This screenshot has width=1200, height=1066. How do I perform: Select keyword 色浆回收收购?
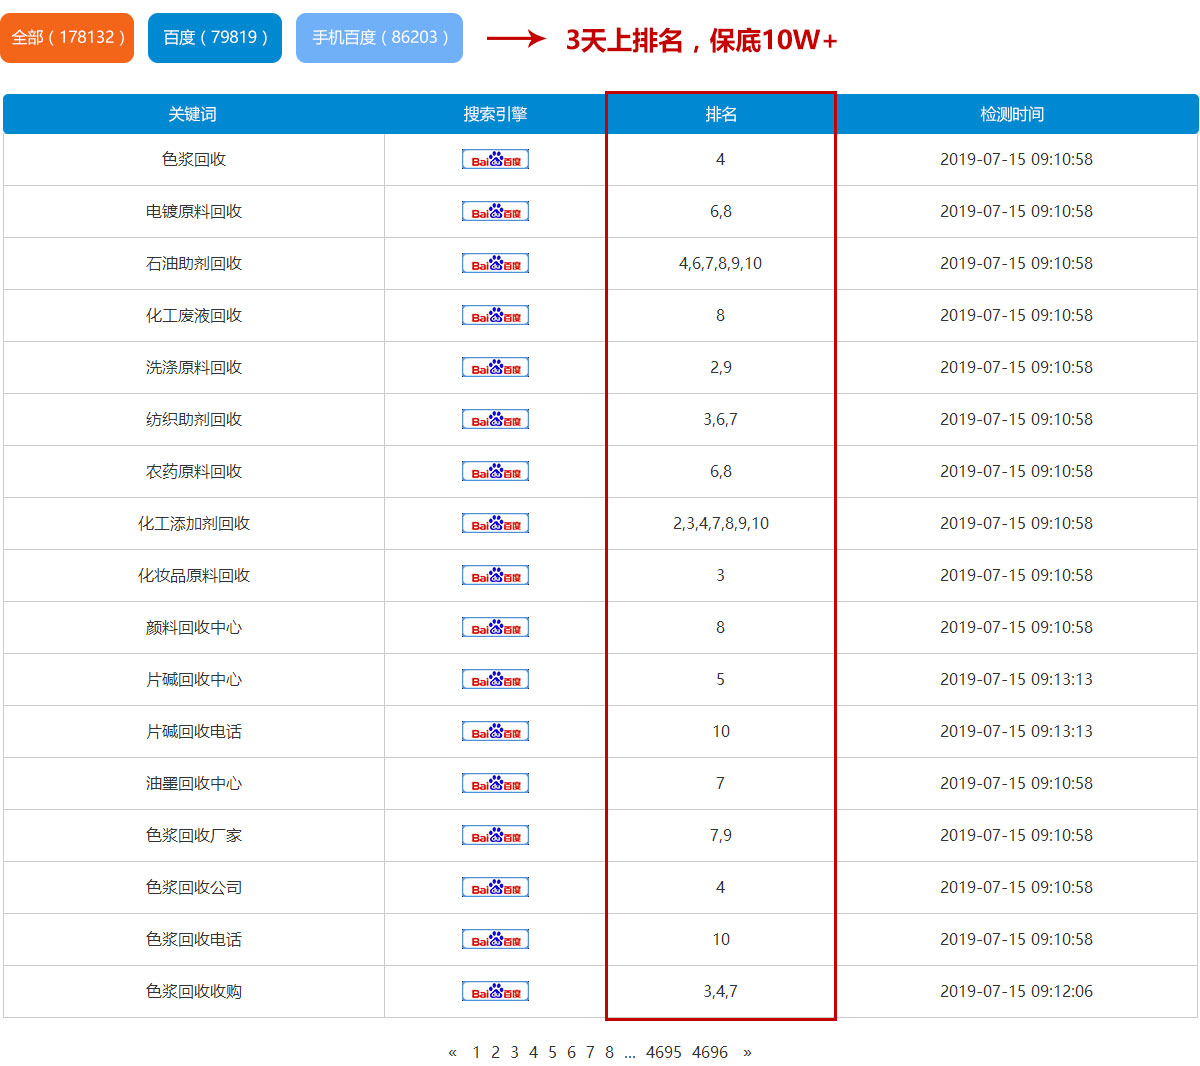pyautogui.click(x=194, y=991)
